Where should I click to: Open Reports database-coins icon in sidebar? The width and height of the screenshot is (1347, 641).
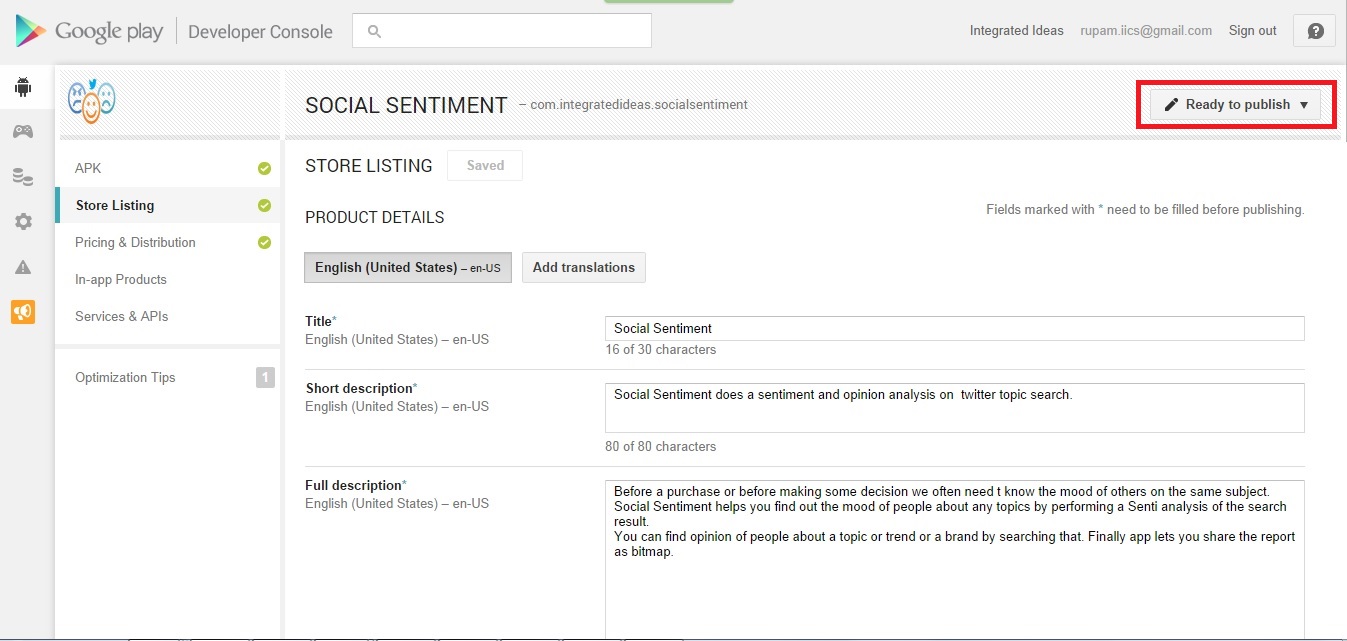pos(23,177)
